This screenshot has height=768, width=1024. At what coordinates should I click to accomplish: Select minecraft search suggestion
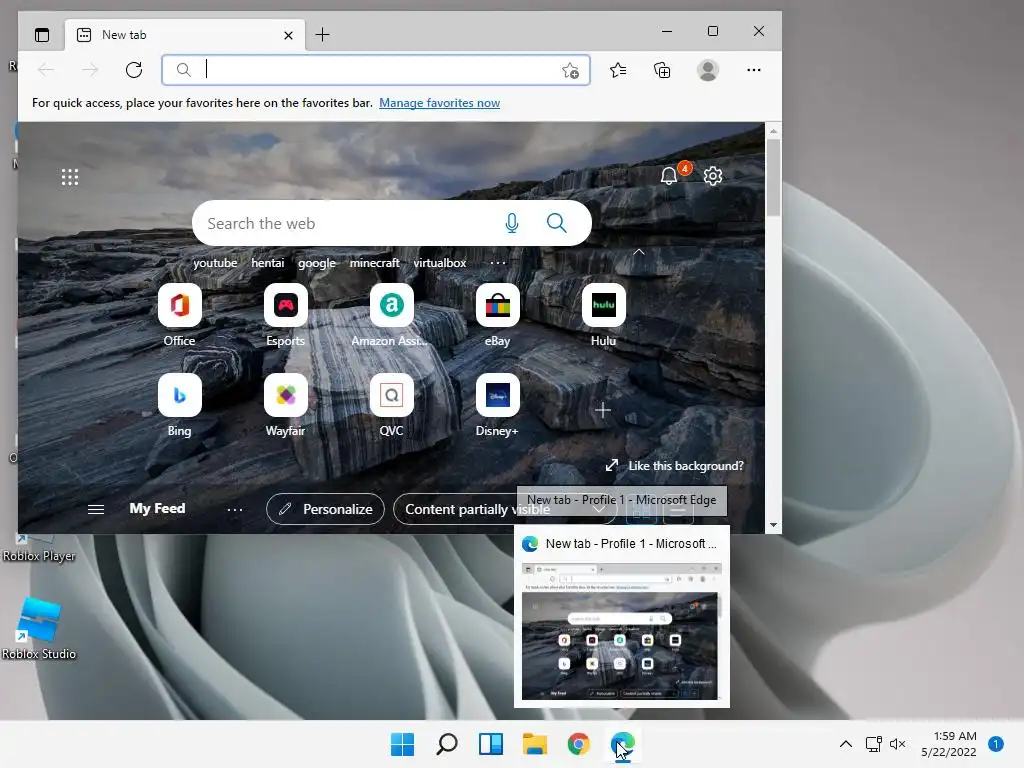pos(374,263)
